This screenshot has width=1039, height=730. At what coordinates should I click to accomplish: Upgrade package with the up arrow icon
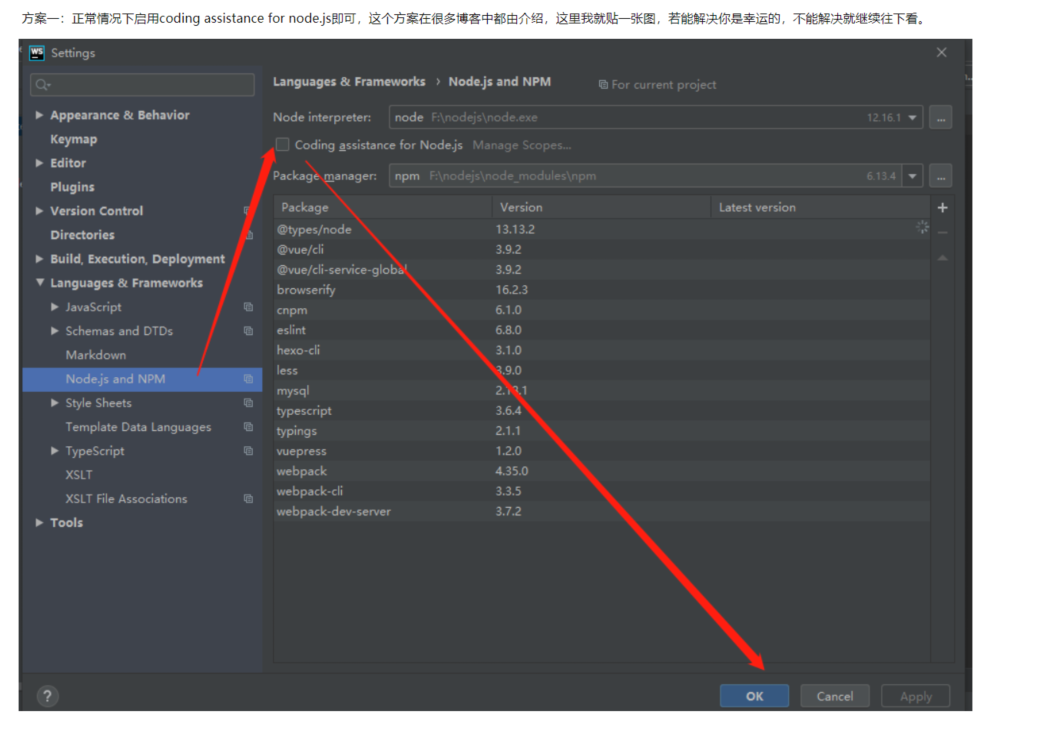click(x=942, y=258)
